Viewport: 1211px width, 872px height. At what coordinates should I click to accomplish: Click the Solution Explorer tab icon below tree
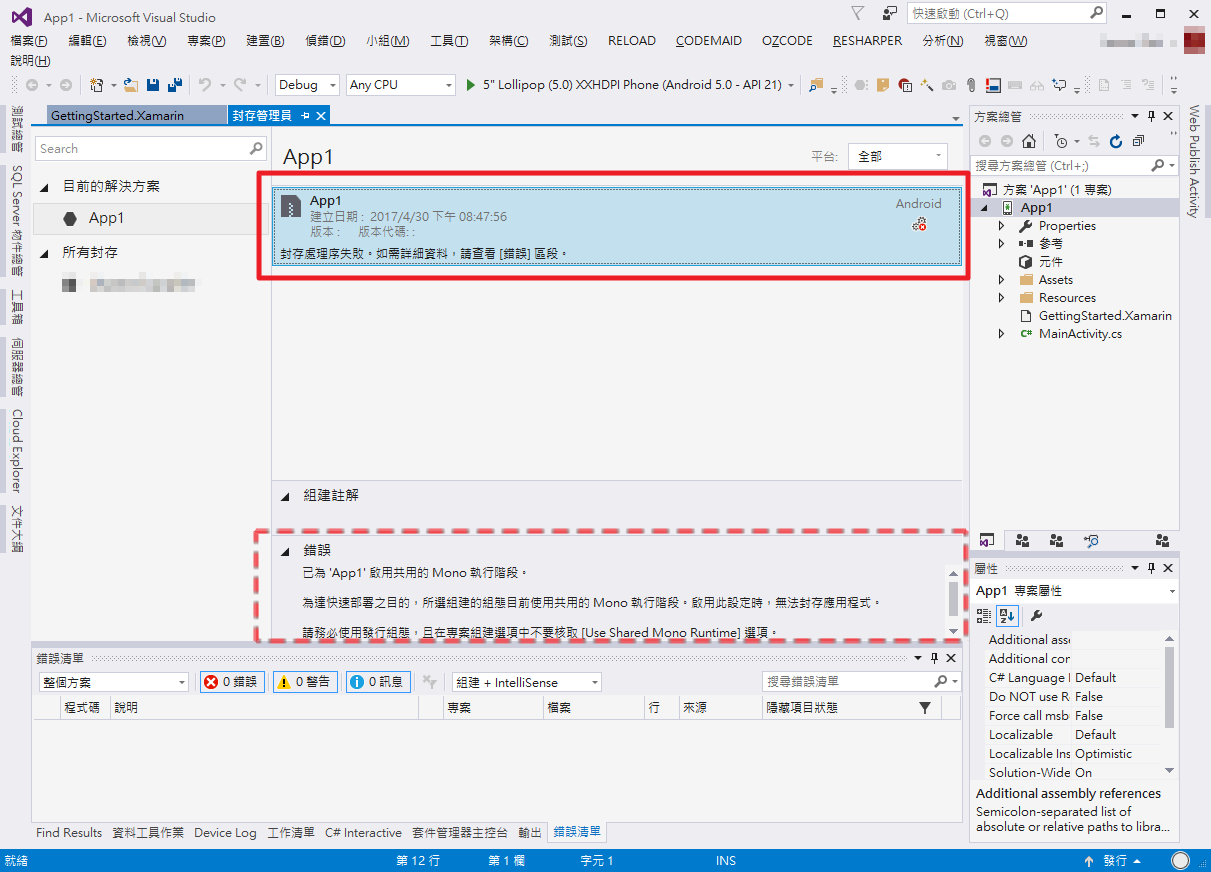click(986, 540)
